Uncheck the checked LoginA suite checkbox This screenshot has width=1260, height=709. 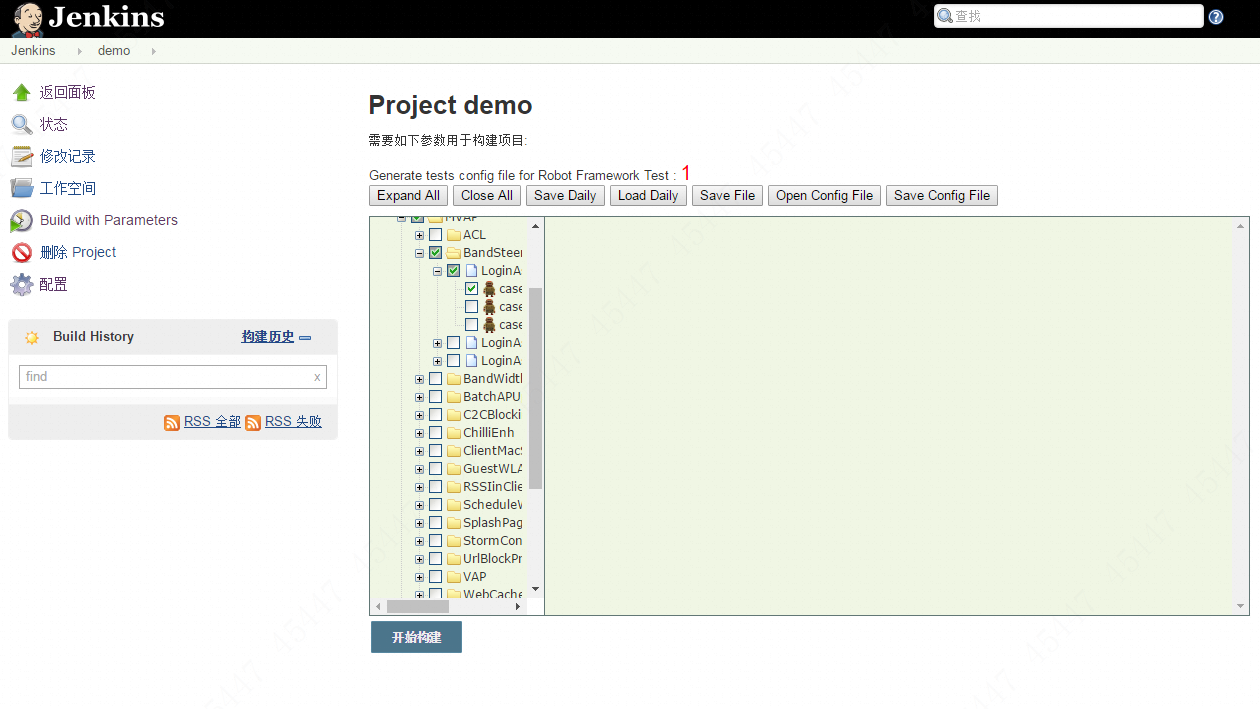point(453,271)
